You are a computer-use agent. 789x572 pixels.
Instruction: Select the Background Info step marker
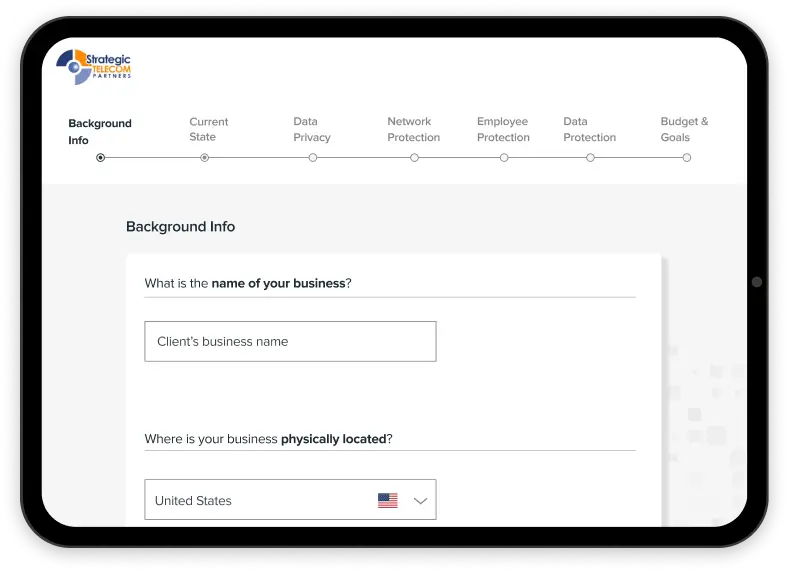(x=100, y=157)
